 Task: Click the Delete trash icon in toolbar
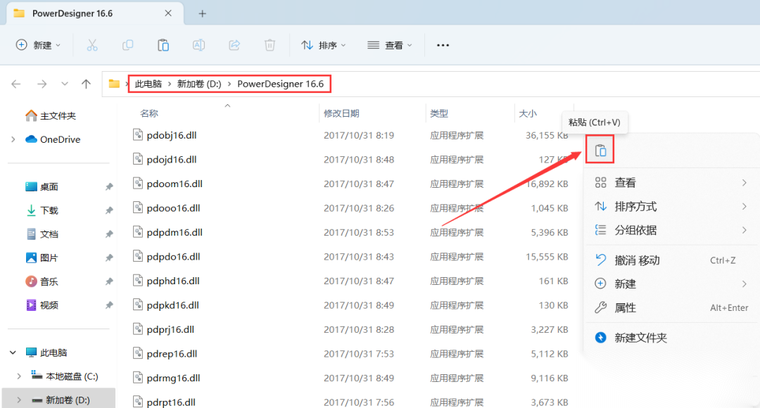[x=270, y=45]
